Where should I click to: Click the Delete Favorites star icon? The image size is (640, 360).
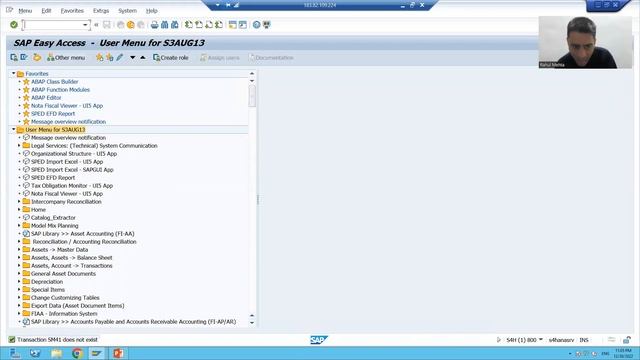point(109,58)
